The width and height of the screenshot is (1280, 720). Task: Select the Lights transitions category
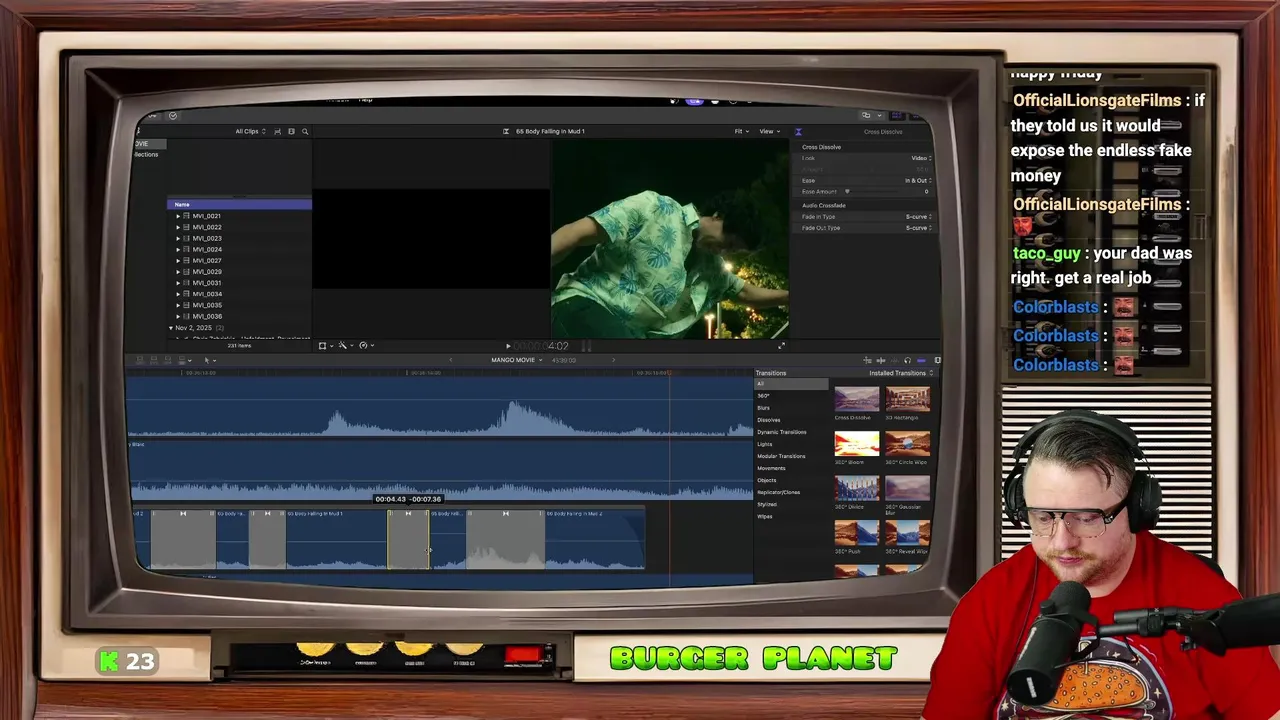click(764, 444)
